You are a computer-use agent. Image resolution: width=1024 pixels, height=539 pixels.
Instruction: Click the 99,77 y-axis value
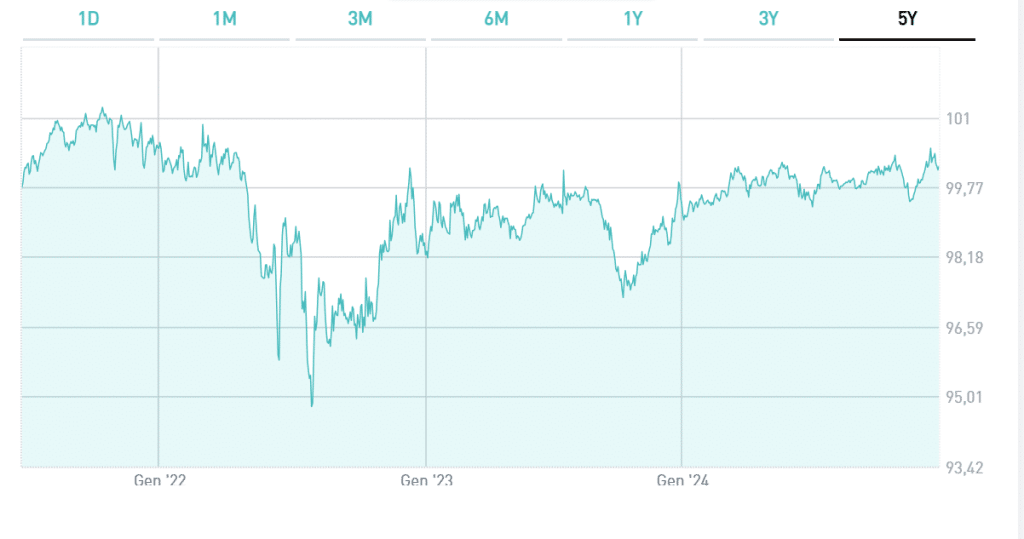coord(965,188)
